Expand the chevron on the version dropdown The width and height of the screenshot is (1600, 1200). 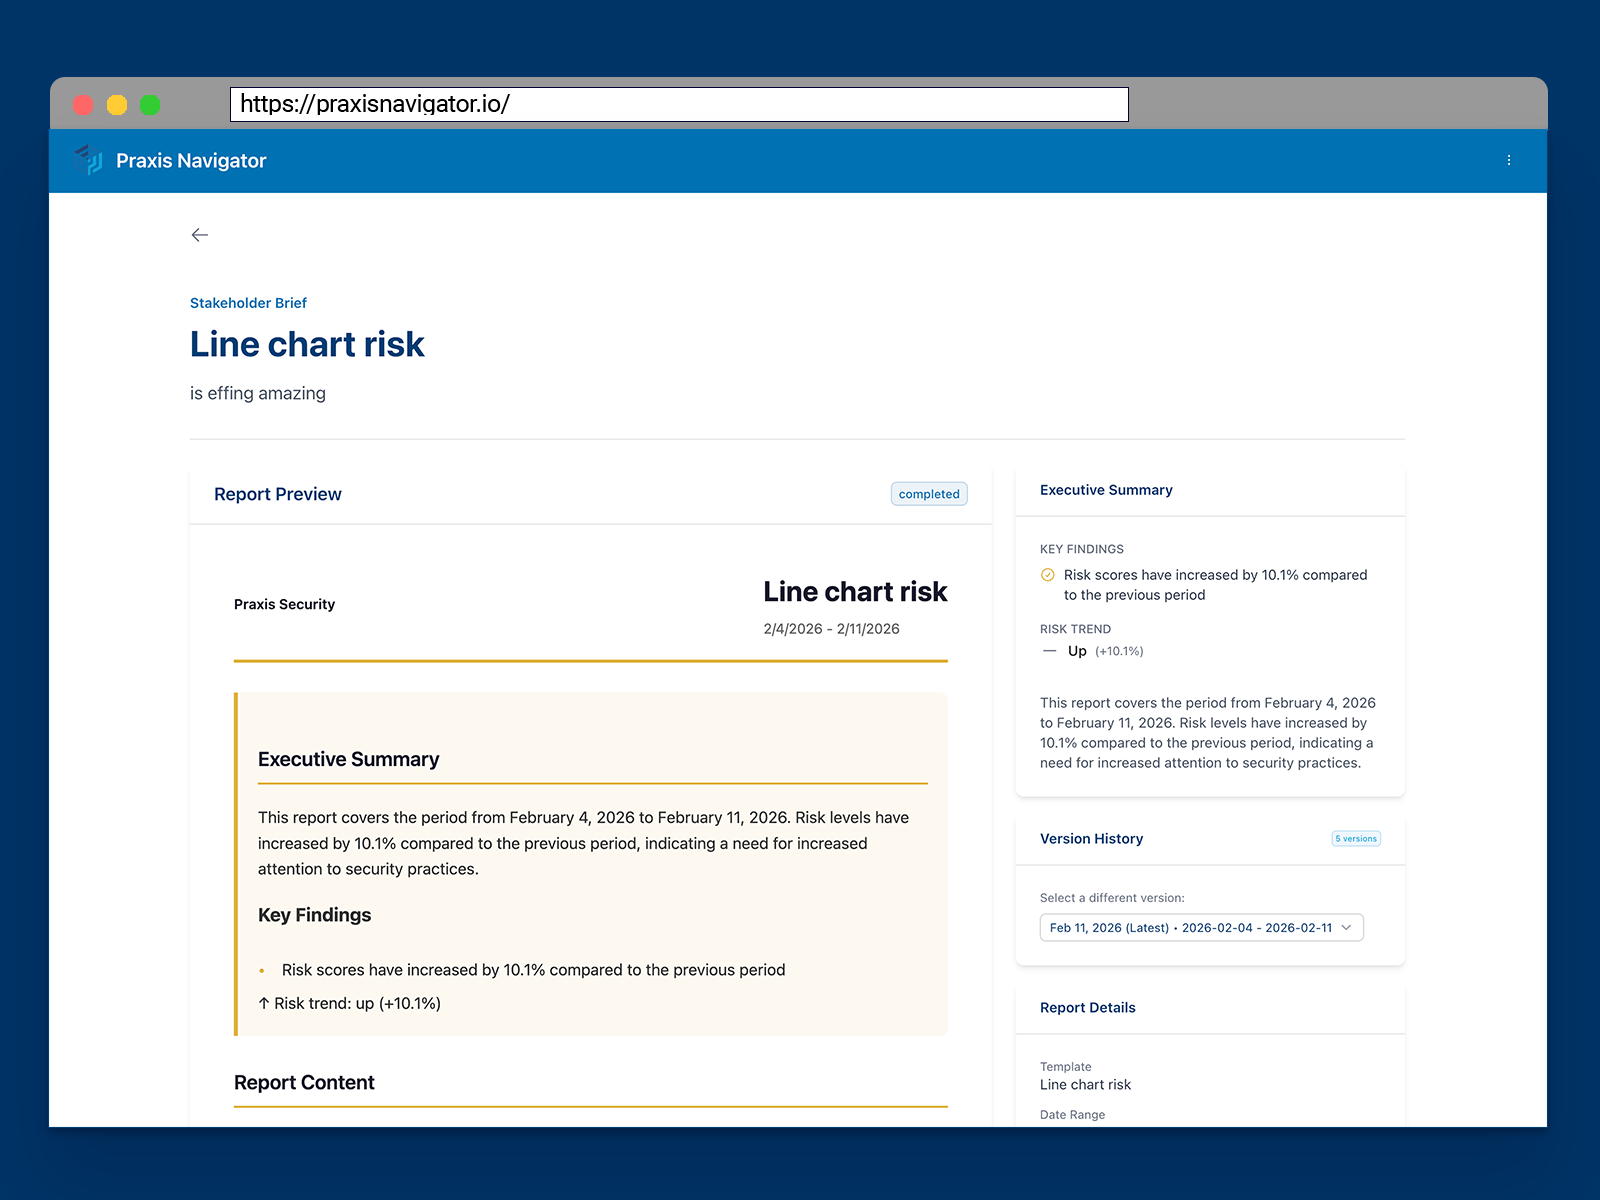pos(1346,927)
